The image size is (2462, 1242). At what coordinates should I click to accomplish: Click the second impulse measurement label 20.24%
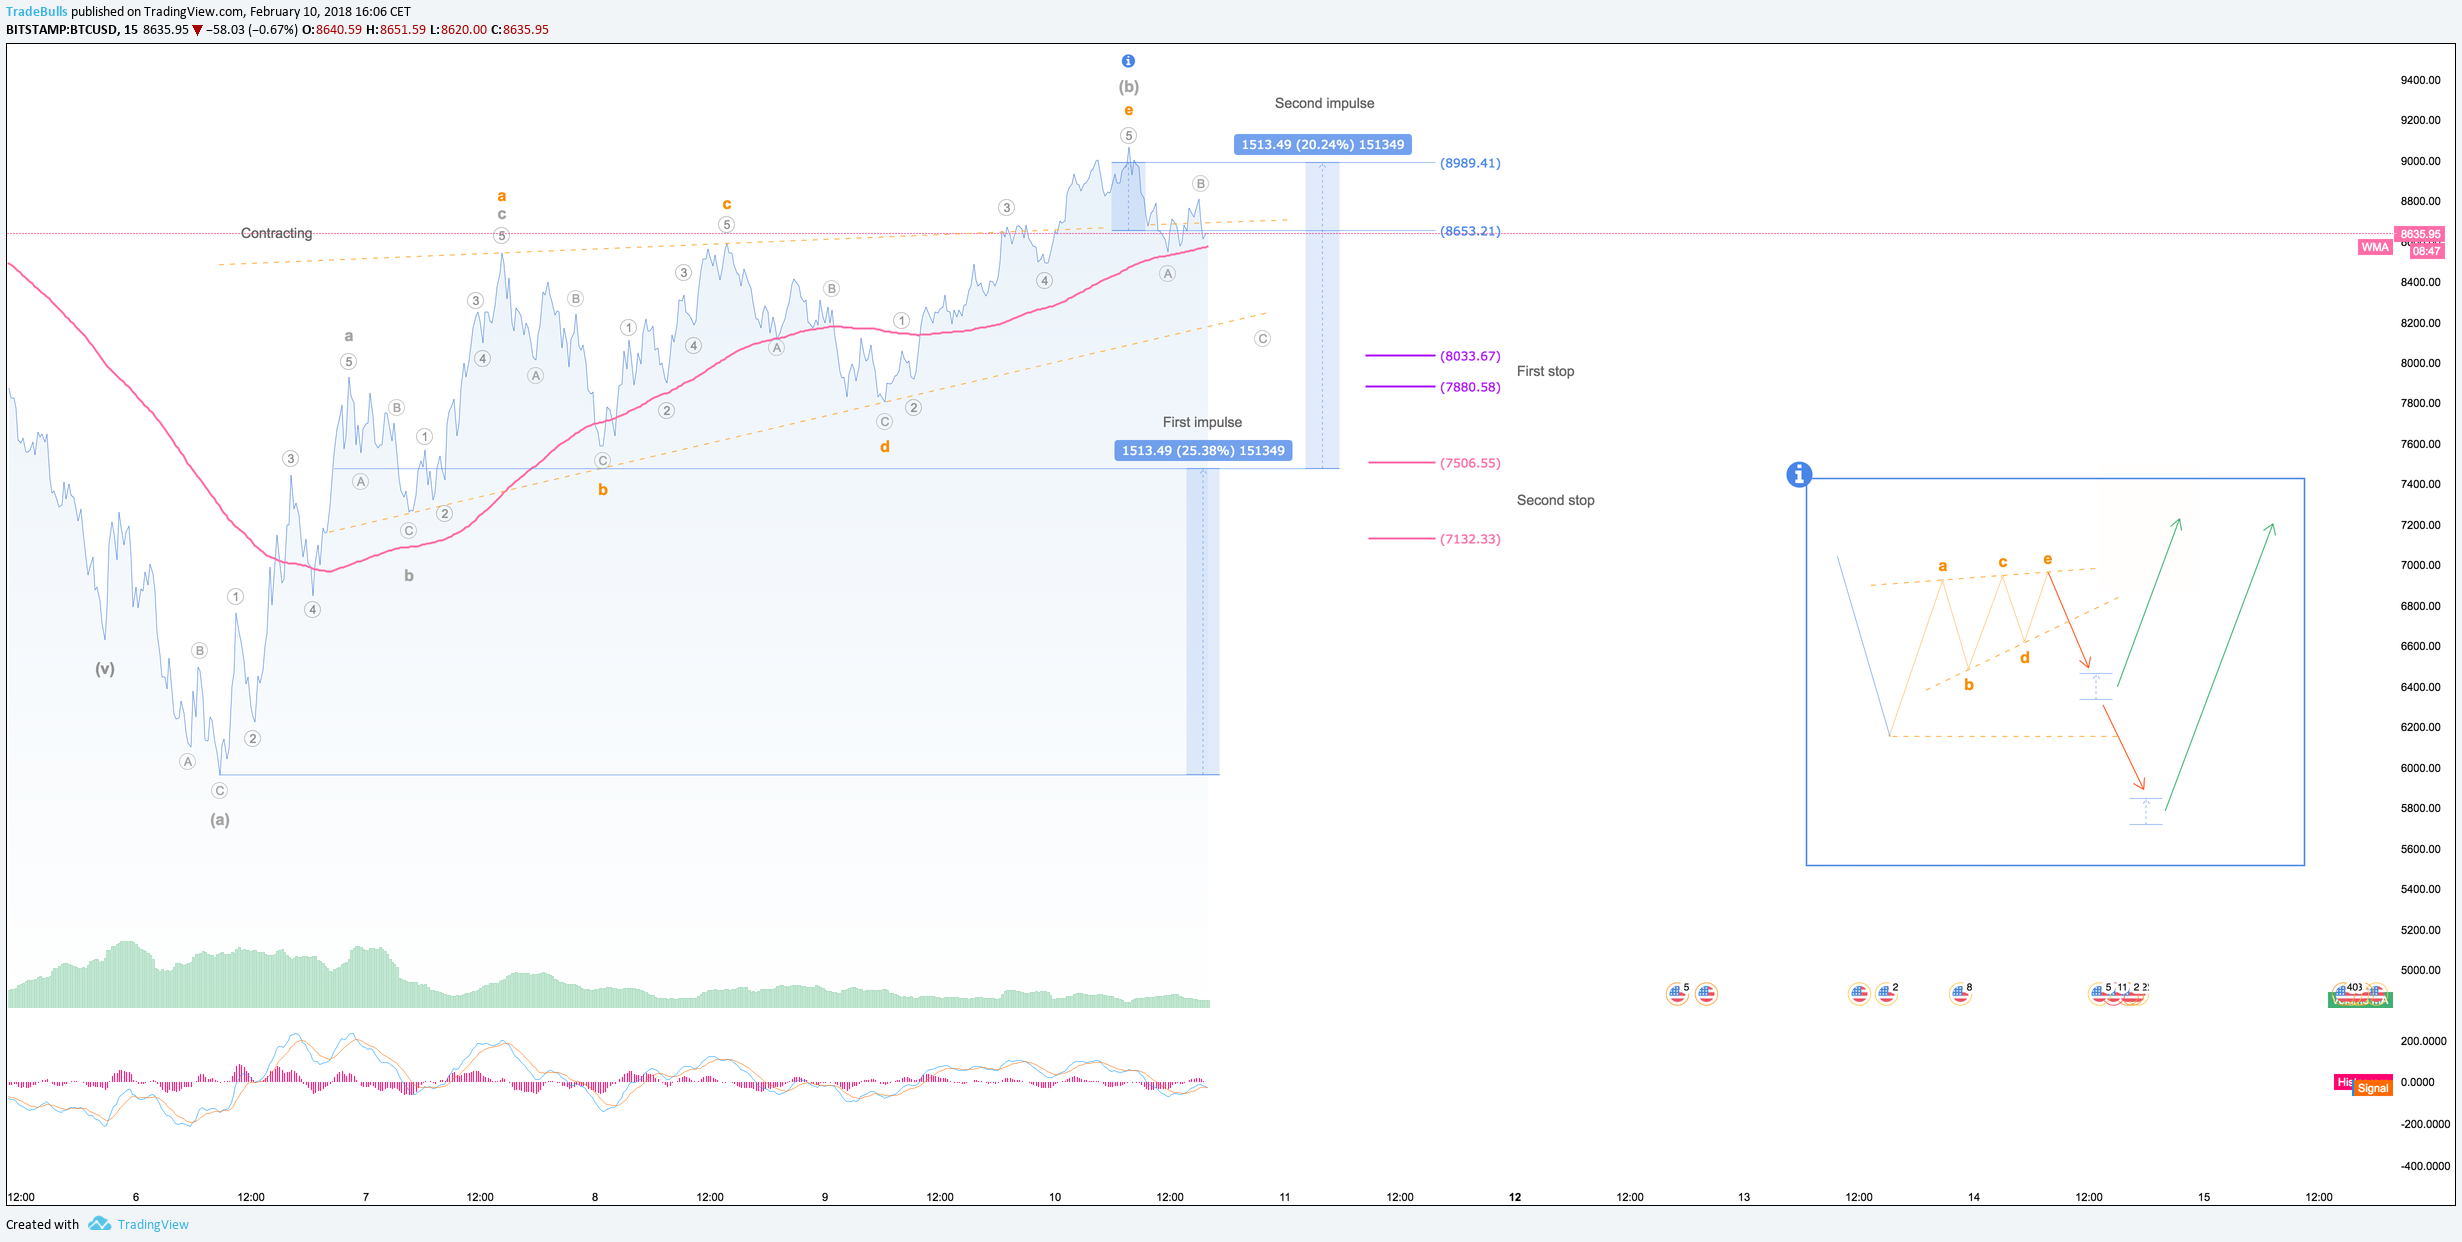point(1323,145)
